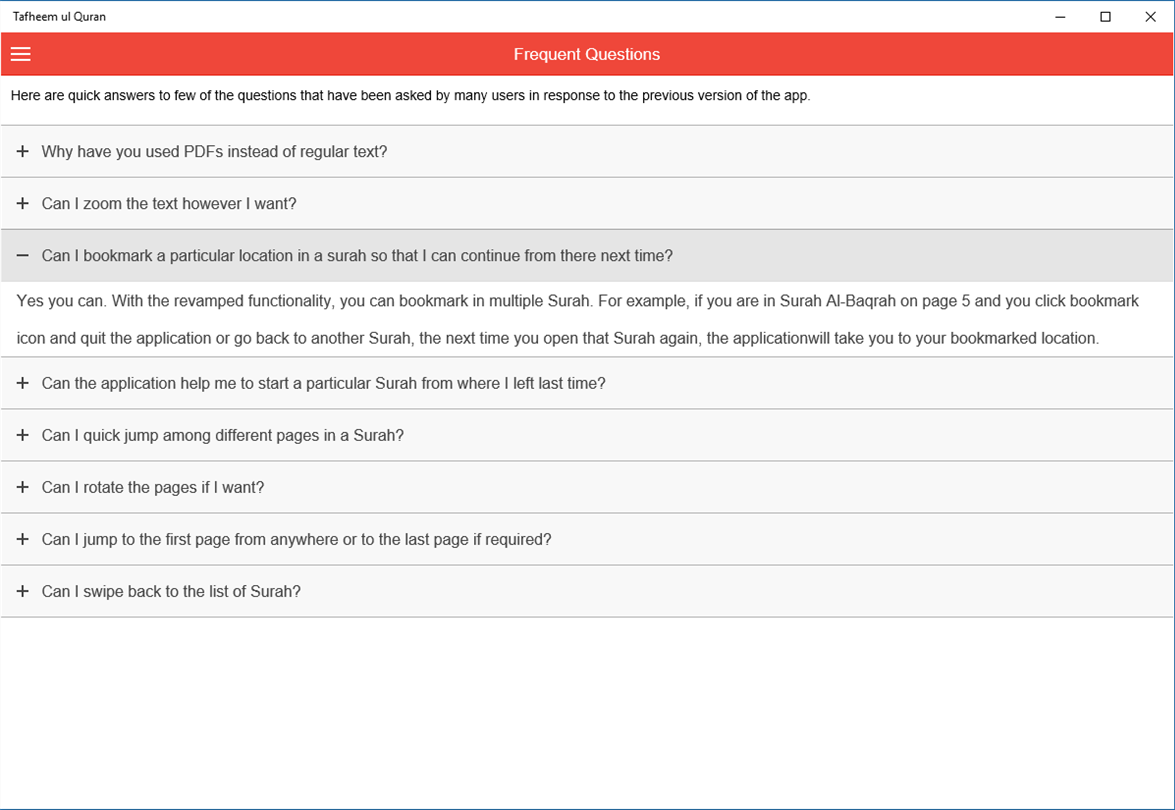Expand 'Can I zoom the text' question

coord(169,204)
